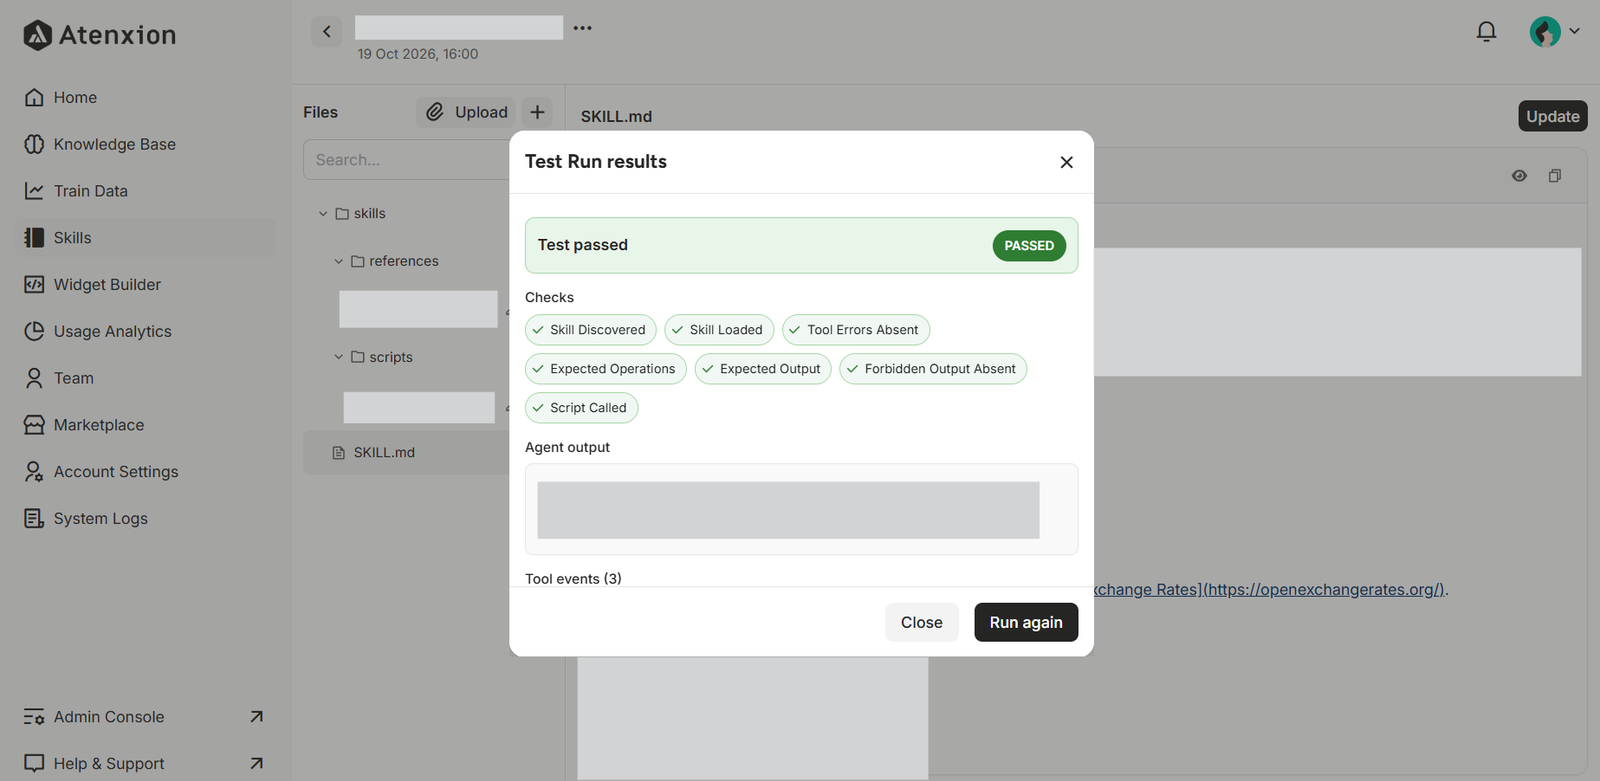Click the Close button
1600x781 pixels.
tap(922, 622)
